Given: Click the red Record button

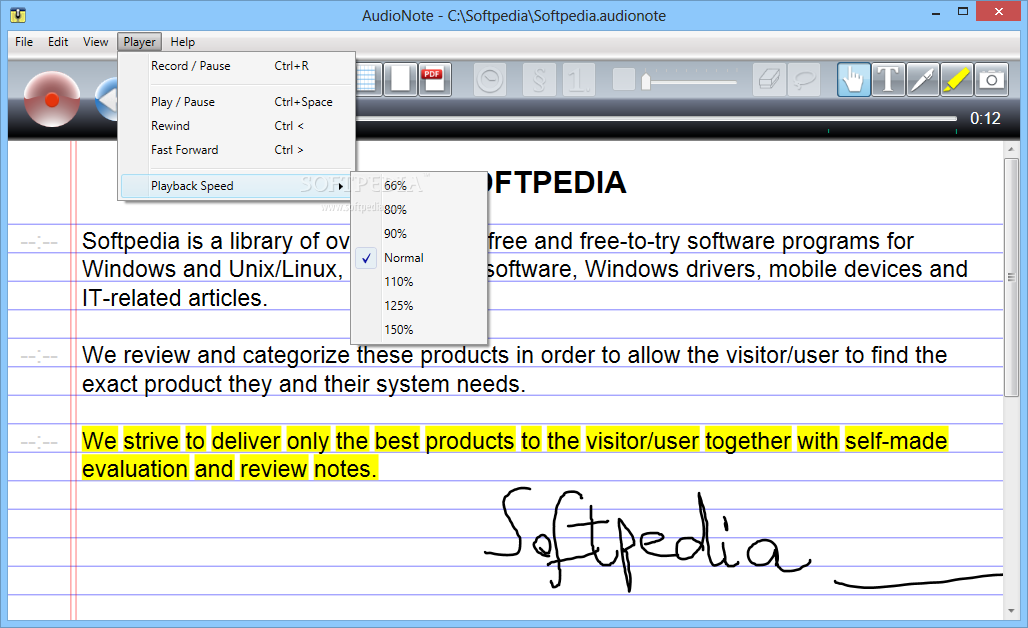Looking at the screenshot, I should click(x=52, y=100).
